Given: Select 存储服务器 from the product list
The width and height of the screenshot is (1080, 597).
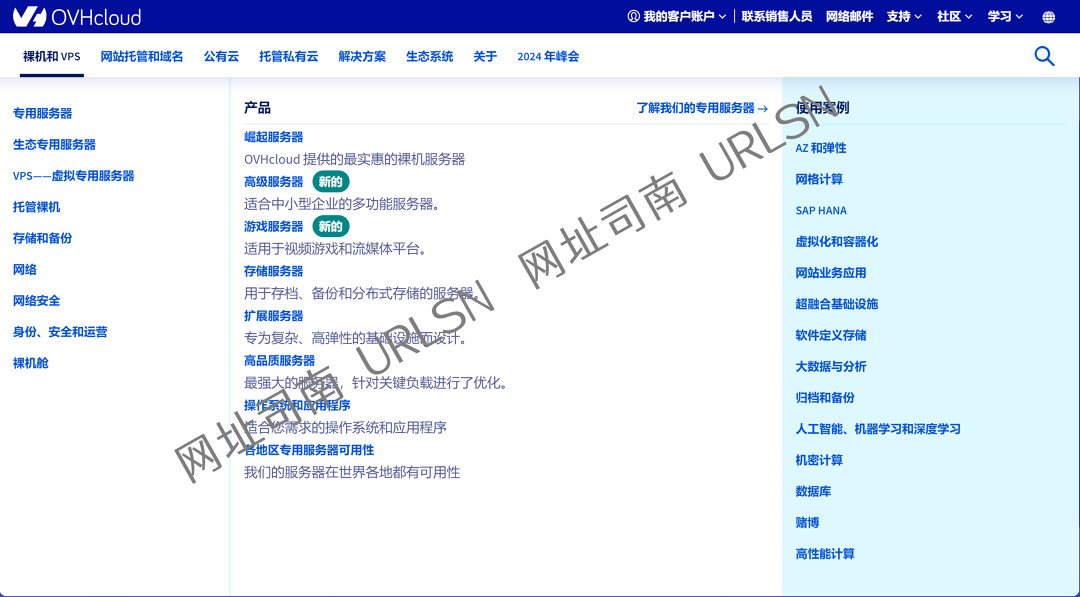Looking at the screenshot, I should [x=273, y=270].
